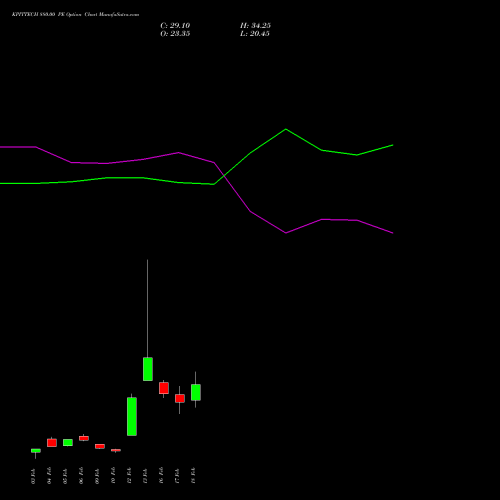Click the green 13 Feb candle body

click(148, 369)
